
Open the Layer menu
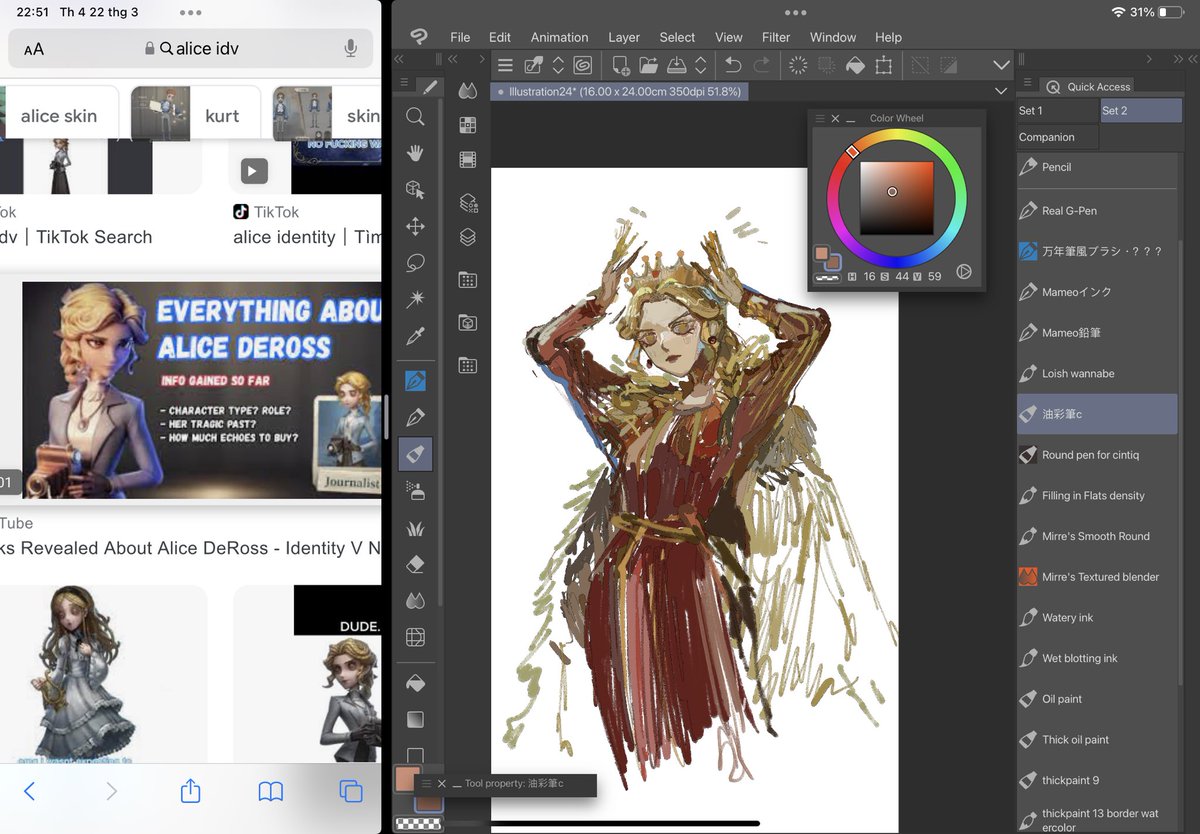coord(624,37)
